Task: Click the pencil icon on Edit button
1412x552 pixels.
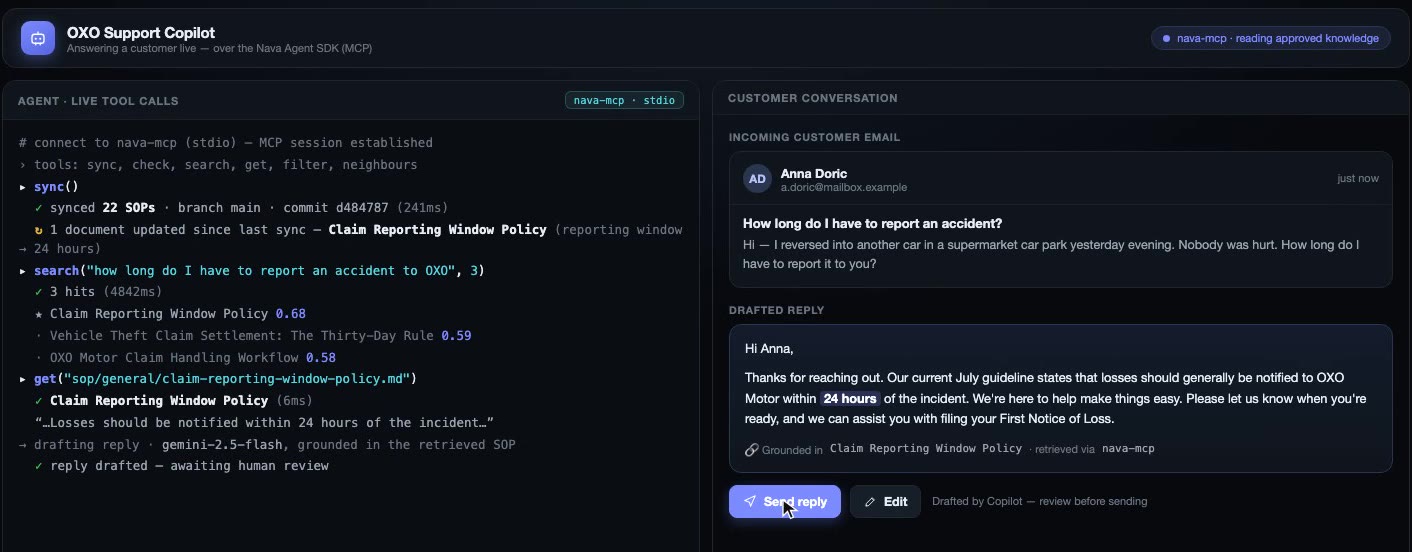Action: pyautogui.click(x=870, y=502)
